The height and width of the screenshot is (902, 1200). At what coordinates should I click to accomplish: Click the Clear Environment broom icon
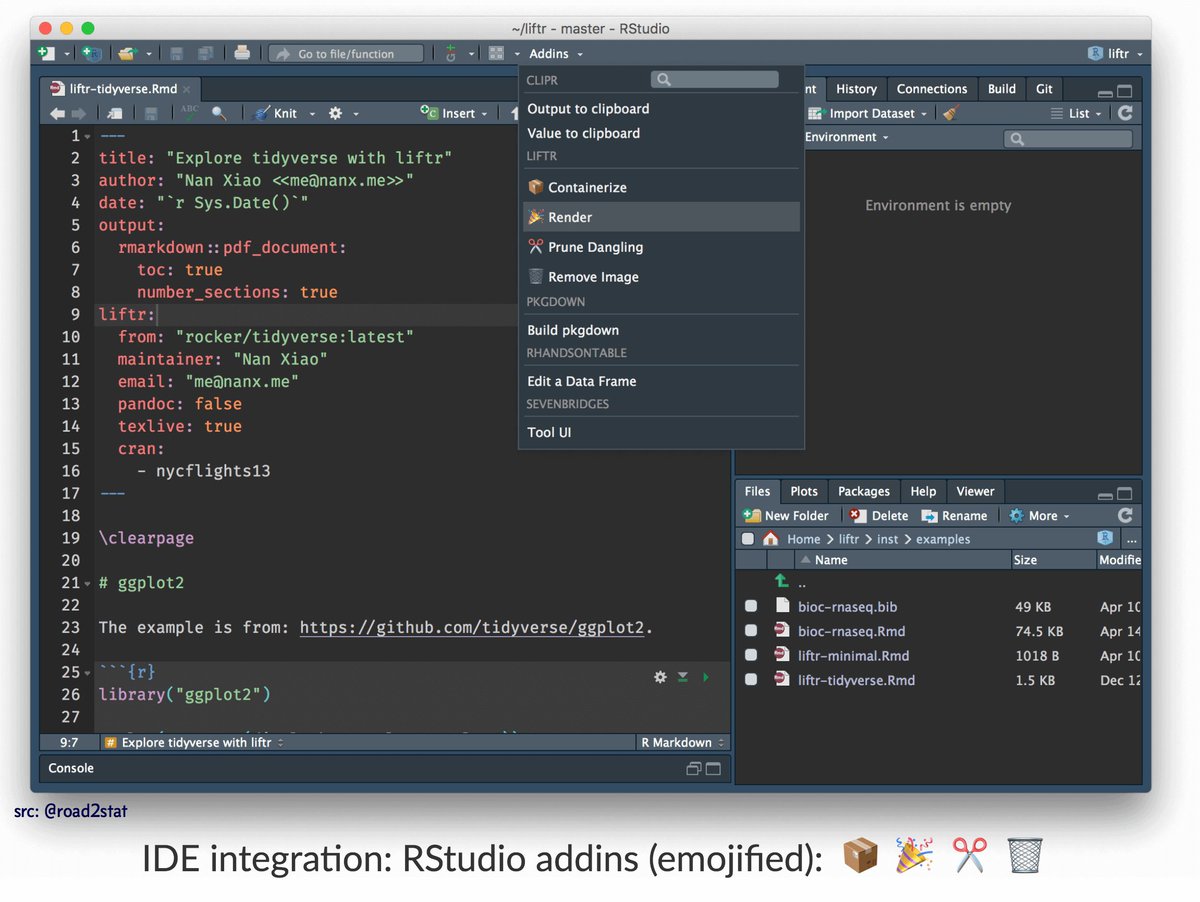(951, 113)
